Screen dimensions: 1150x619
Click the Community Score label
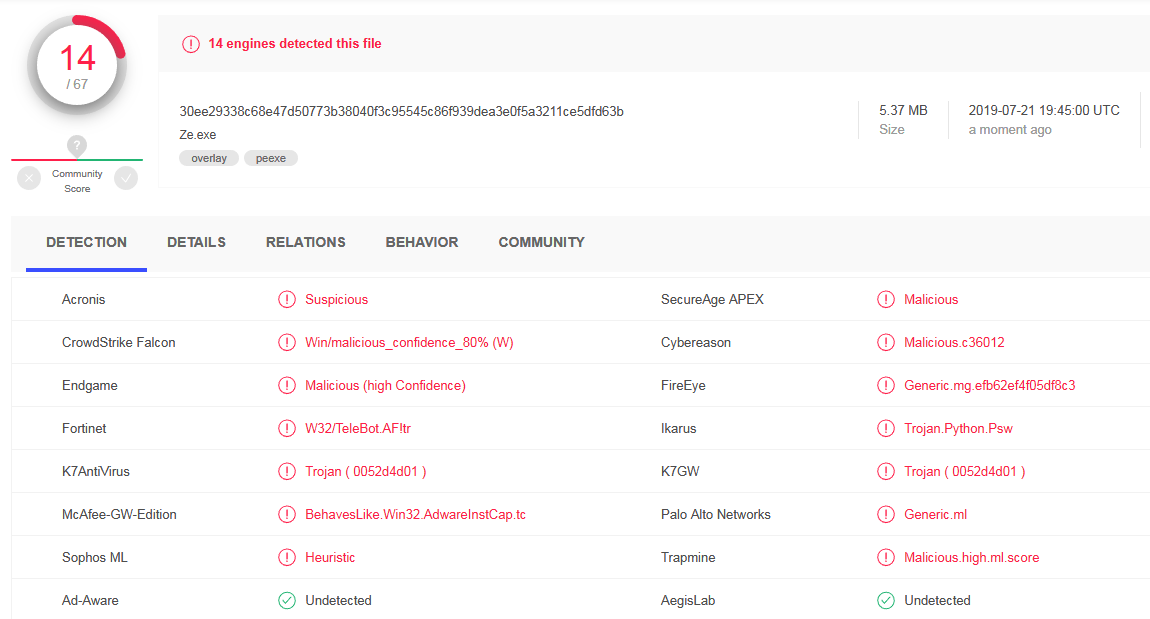[x=77, y=181]
